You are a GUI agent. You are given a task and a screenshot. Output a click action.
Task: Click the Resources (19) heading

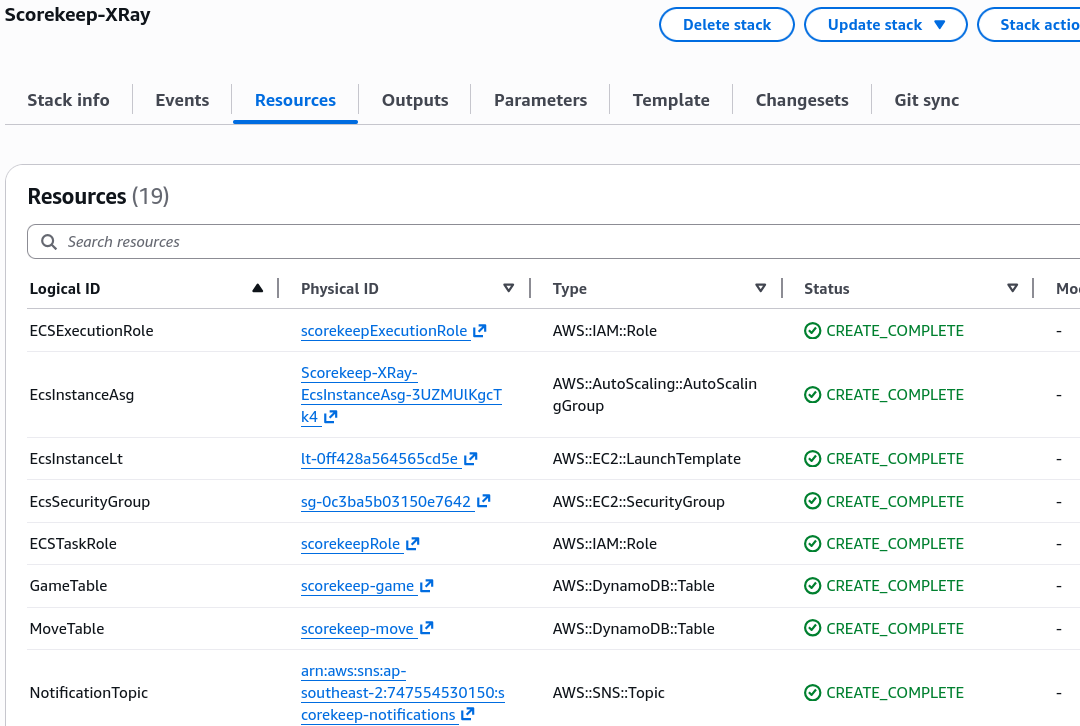pos(98,196)
